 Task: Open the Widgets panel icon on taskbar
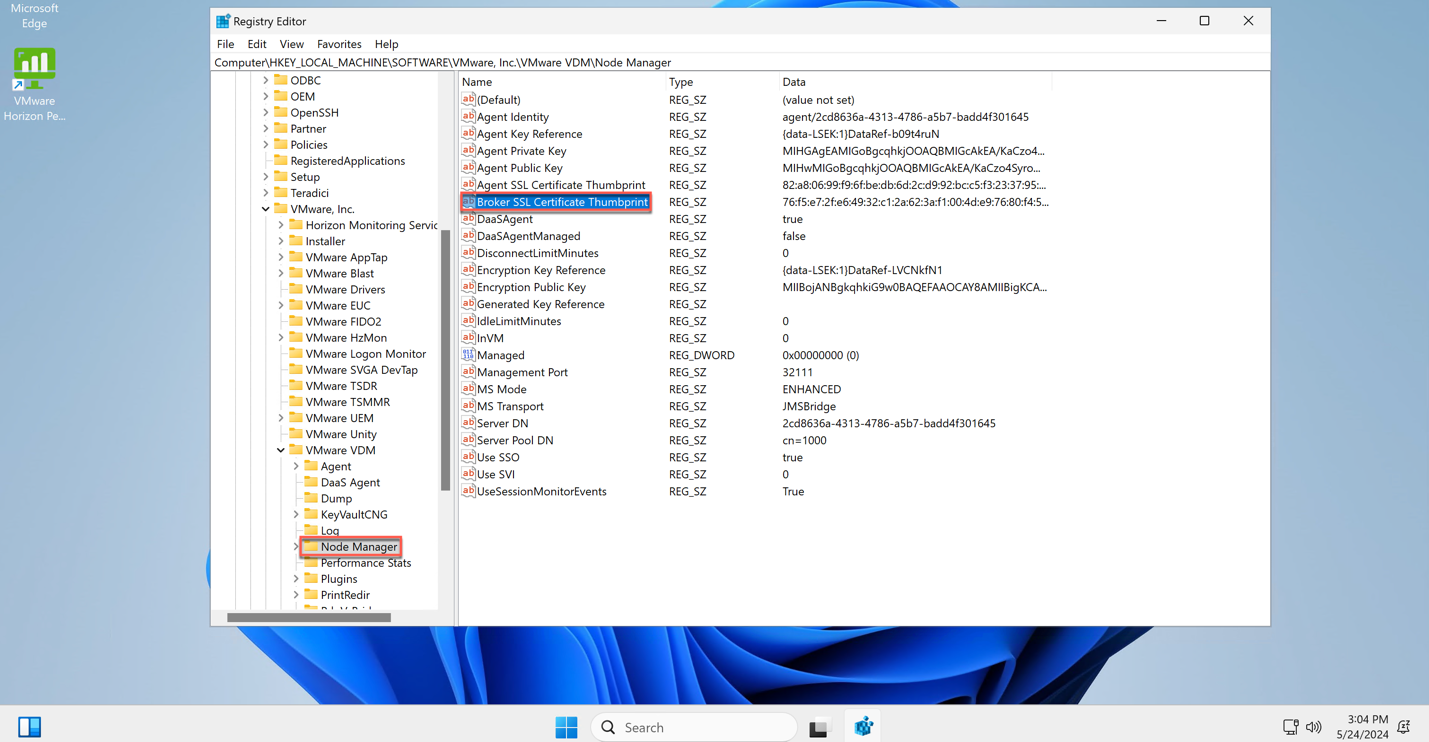[30, 727]
